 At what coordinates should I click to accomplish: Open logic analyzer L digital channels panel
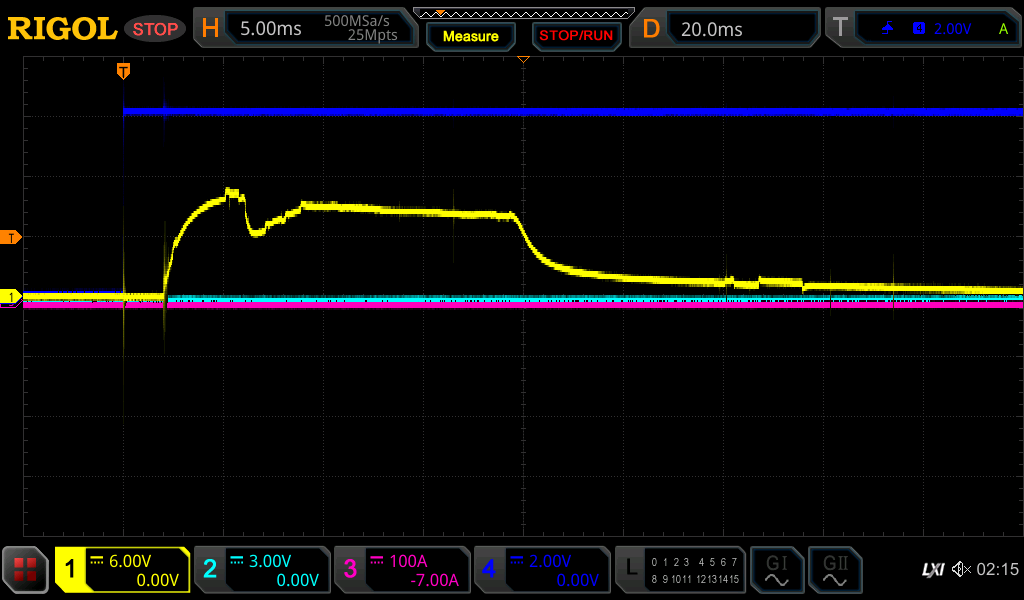pyautogui.click(x=681, y=570)
